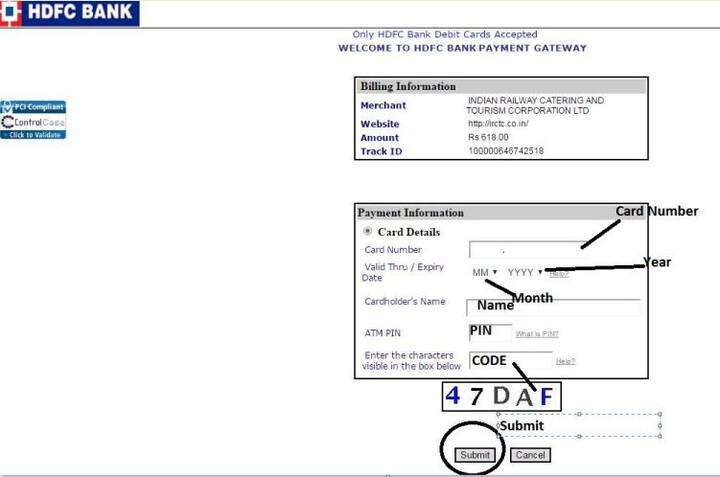Screen dimensions: 720x477
Task: Open the MM expiry month dropdown
Action: pos(484,272)
